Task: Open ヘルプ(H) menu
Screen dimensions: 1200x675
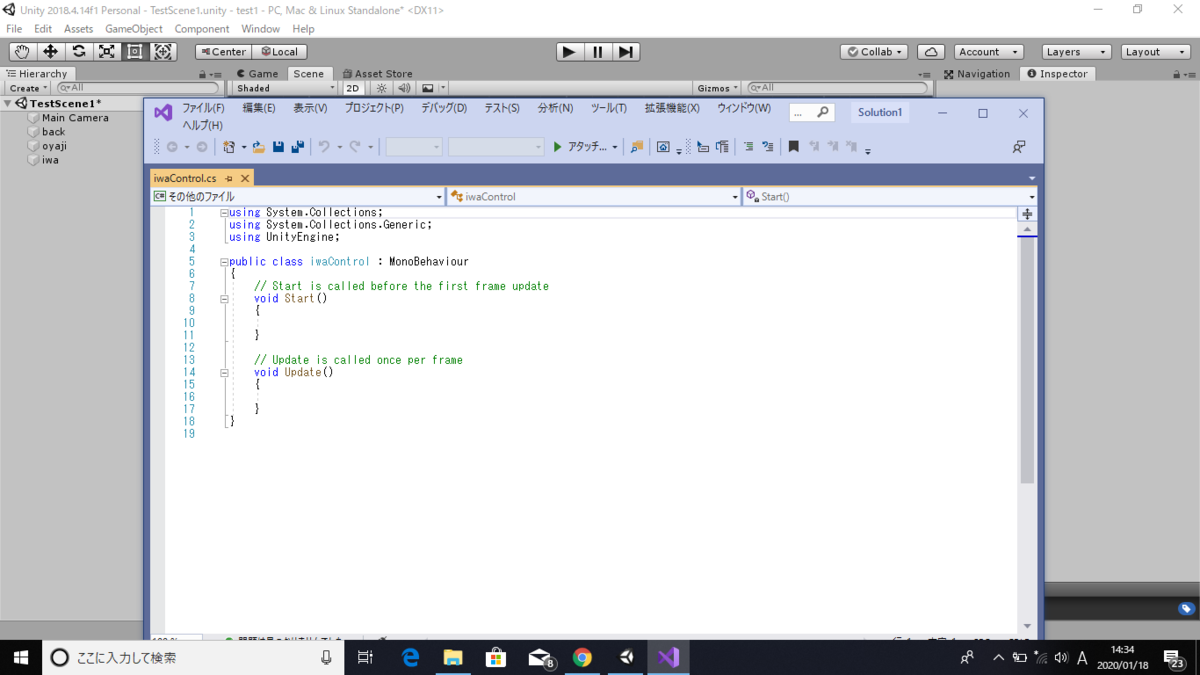Action: tap(202, 125)
